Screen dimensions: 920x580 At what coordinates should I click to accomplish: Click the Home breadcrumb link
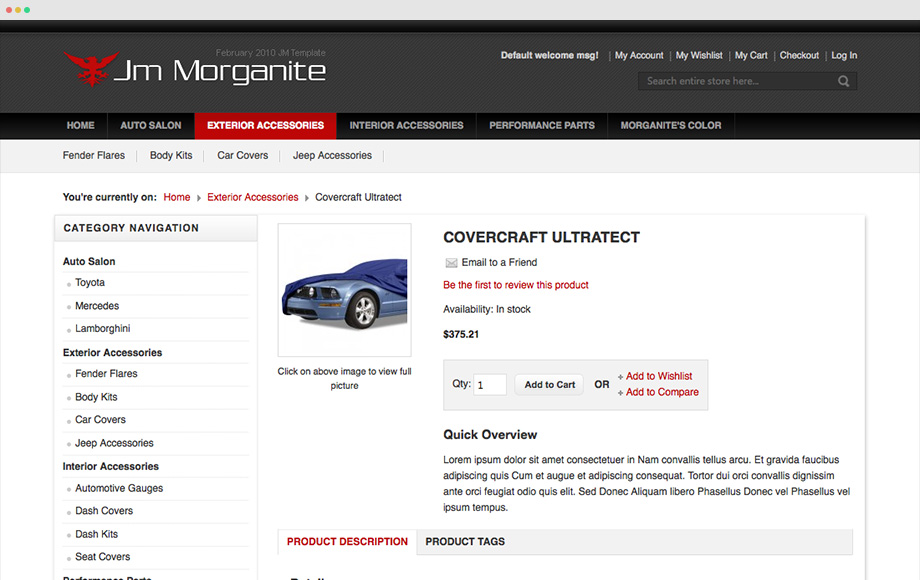coord(177,197)
